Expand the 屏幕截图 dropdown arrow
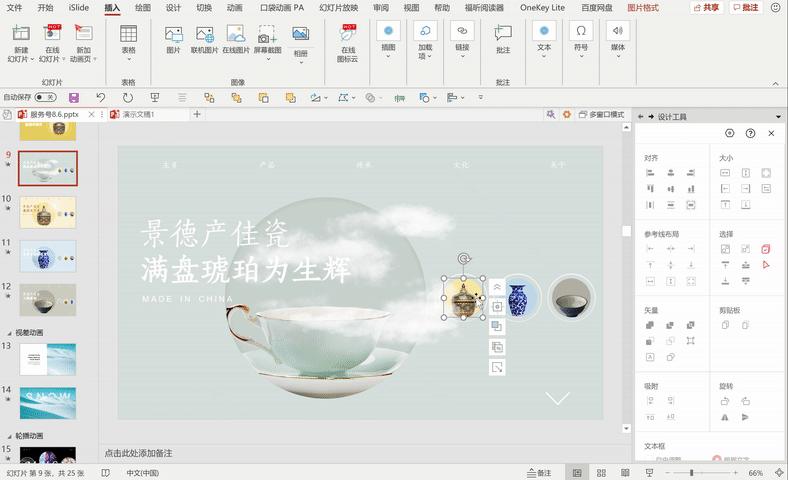The height and width of the screenshot is (480, 788). click(268, 59)
